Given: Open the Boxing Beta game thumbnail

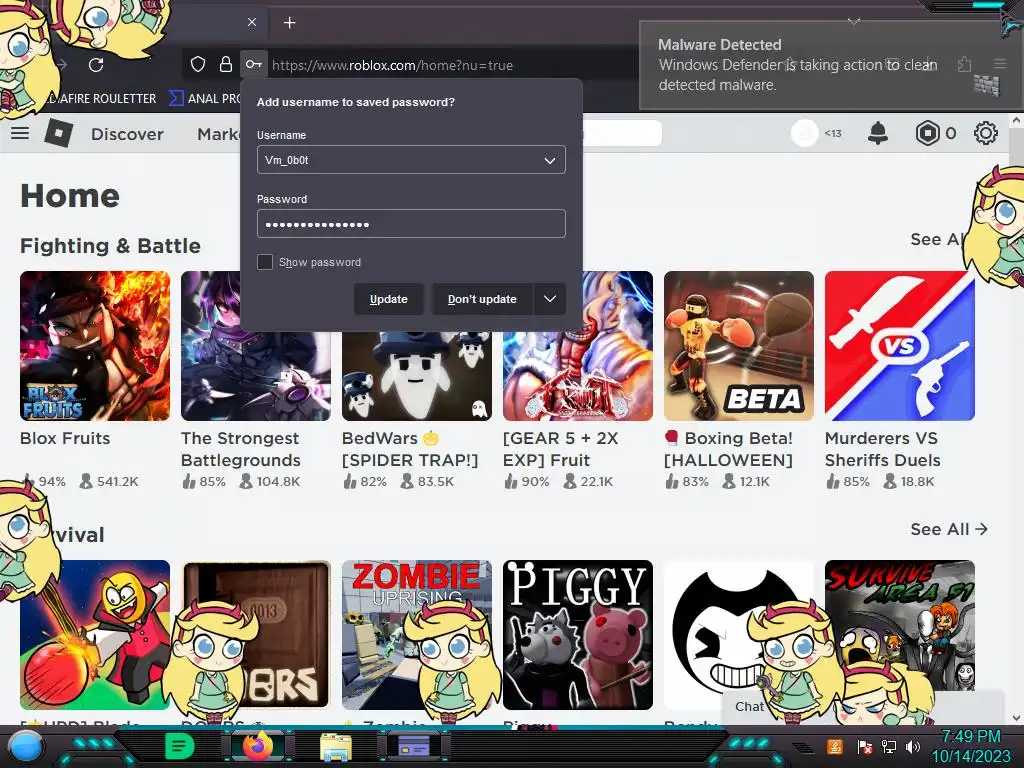Looking at the screenshot, I should [739, 346].
